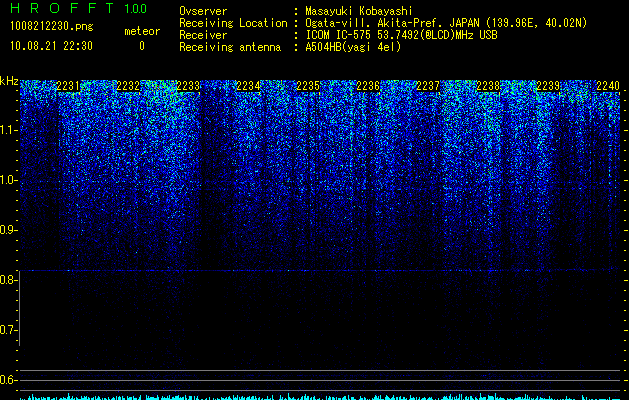
Task: Click the 1.1 kHz axis label
Action: 9,130
